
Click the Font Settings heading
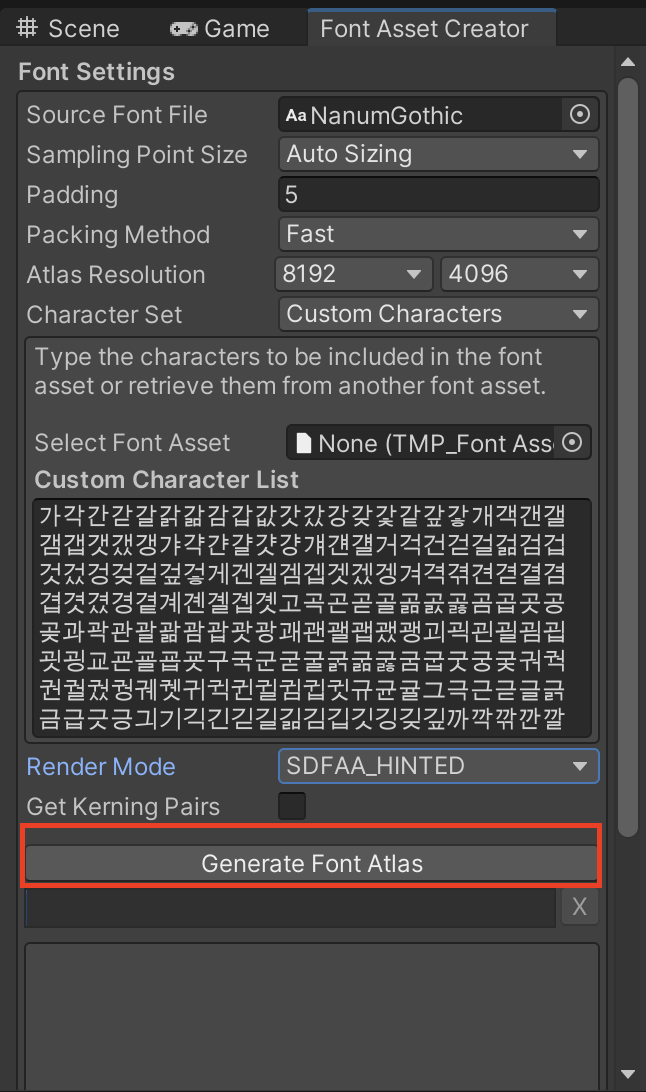click(x=97, y=72)
